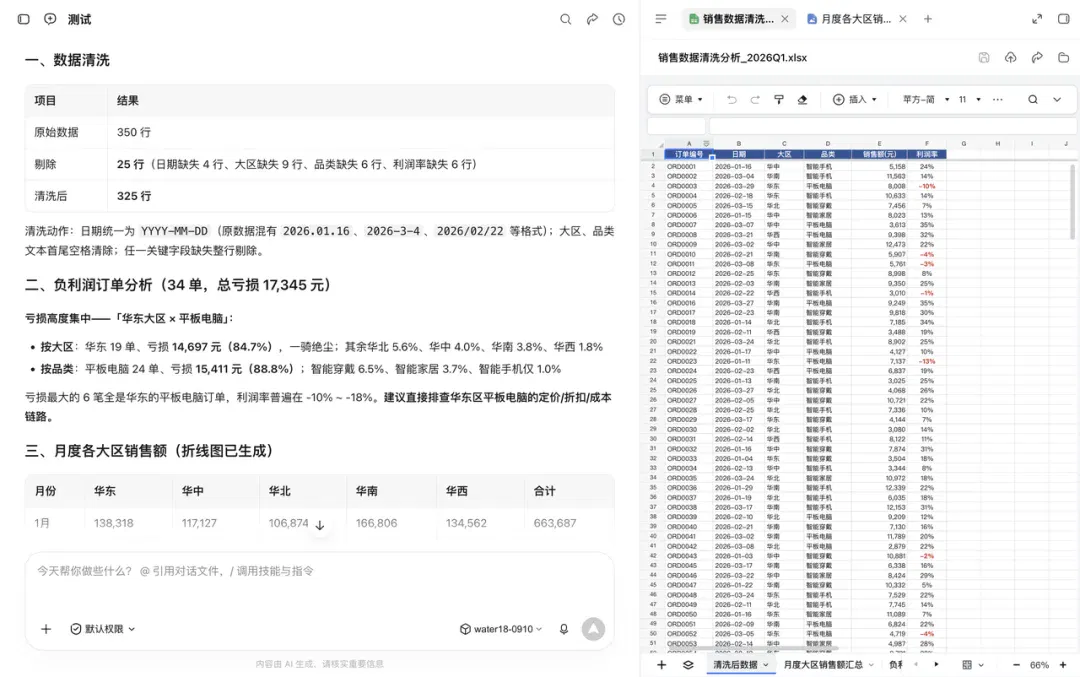This screenshot has height=677, width=1080.
Task: Select the 销售额(元) header cell
Action: point(879,154)
